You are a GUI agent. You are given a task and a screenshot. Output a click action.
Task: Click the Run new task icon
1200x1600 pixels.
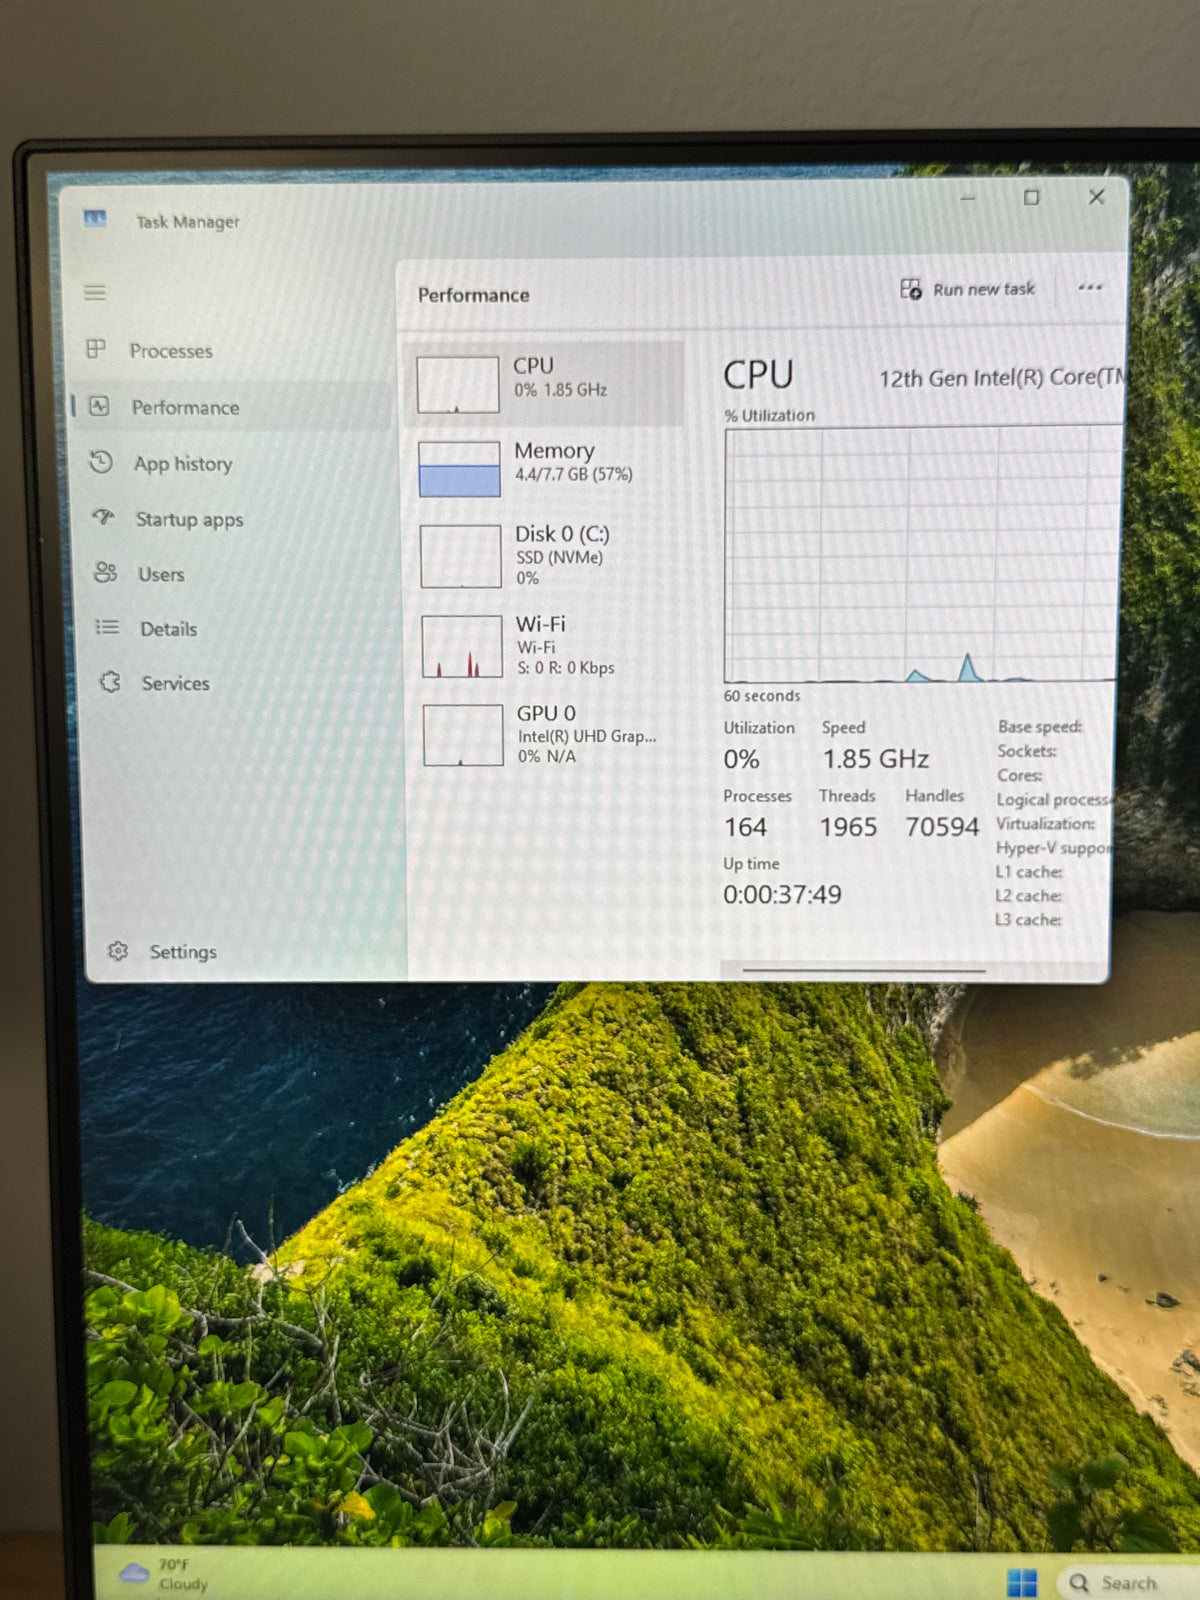(911, 289)
